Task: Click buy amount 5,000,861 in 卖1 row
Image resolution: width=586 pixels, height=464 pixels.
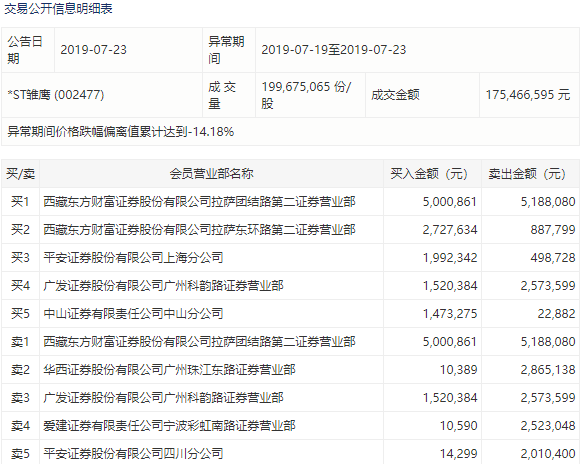Action: (x=450, y=342)
